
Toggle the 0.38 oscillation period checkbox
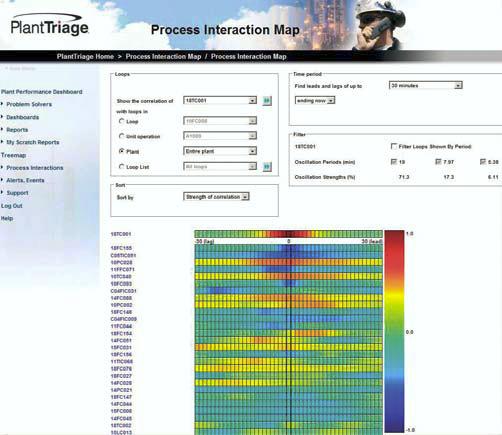coord(483,162)
